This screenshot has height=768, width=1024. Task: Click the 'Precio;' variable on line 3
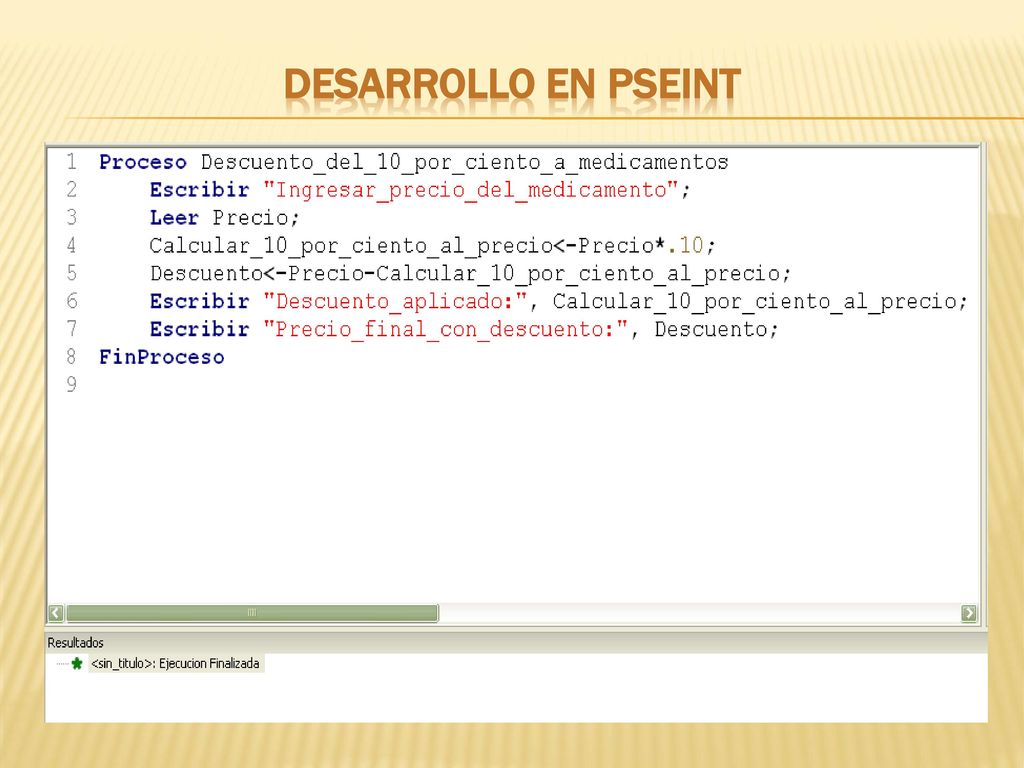pyautogui.click(x=256, y=217)
